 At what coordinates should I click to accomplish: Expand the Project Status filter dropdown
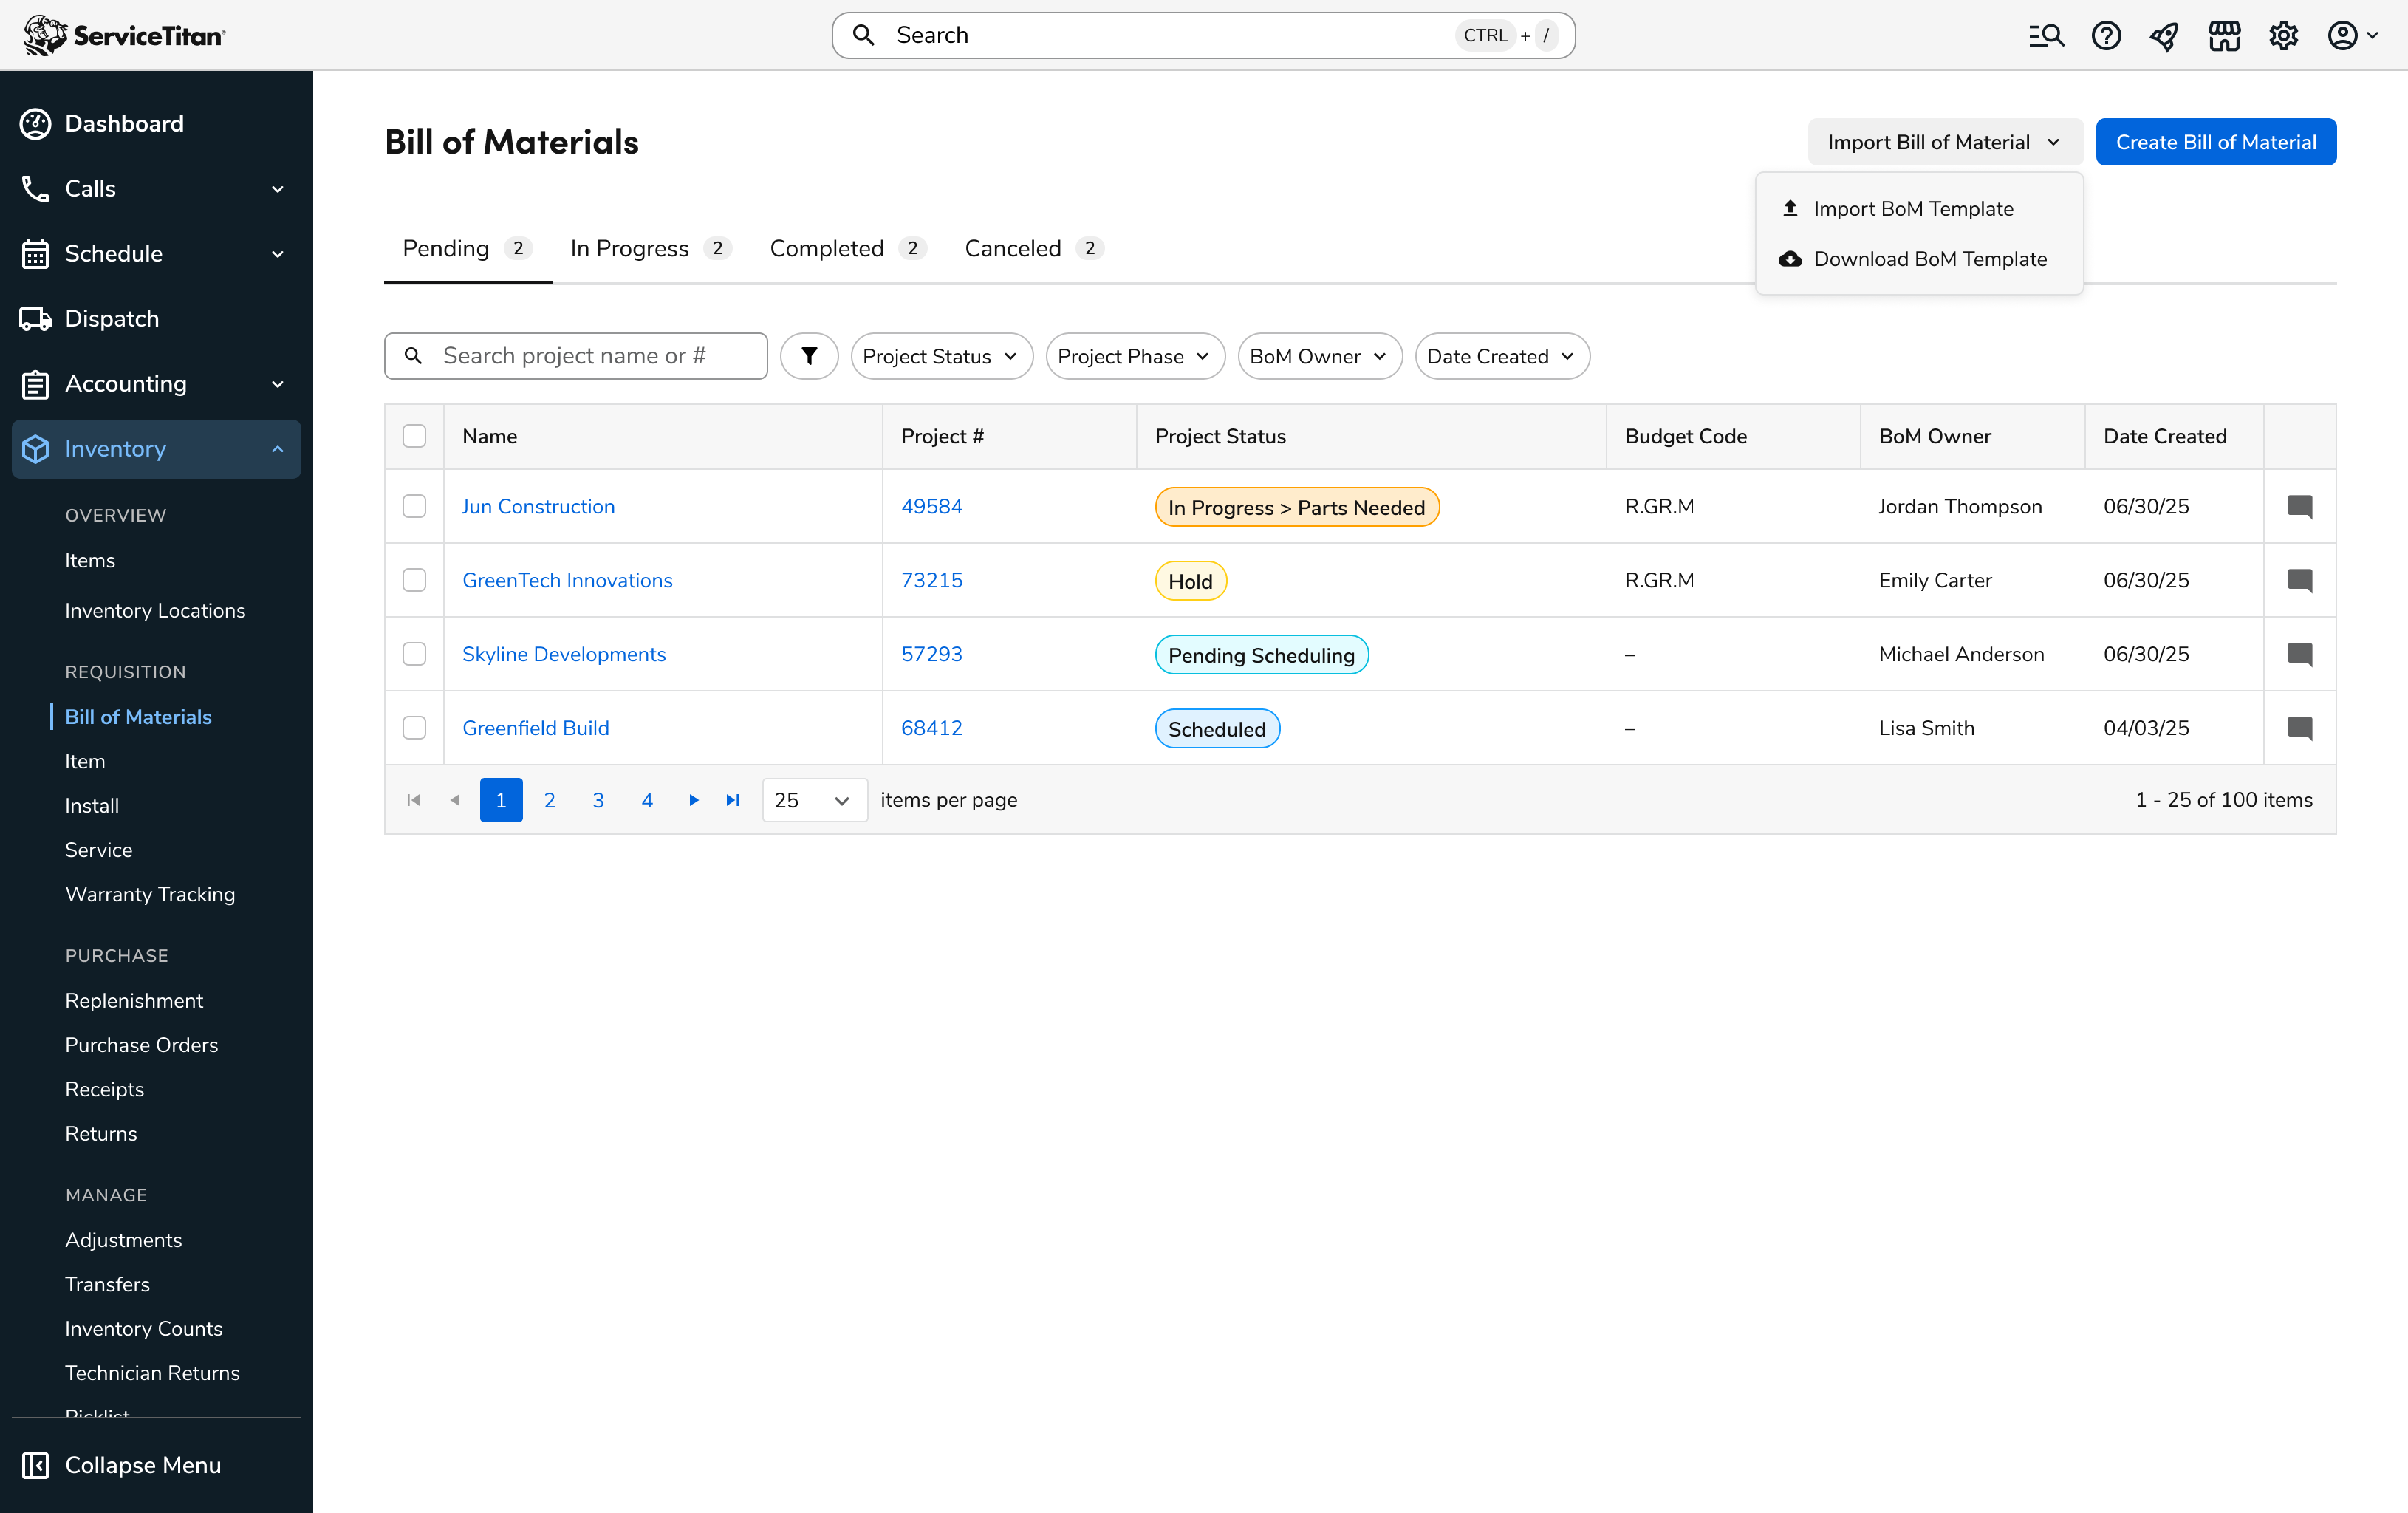(x=940, y=356)
